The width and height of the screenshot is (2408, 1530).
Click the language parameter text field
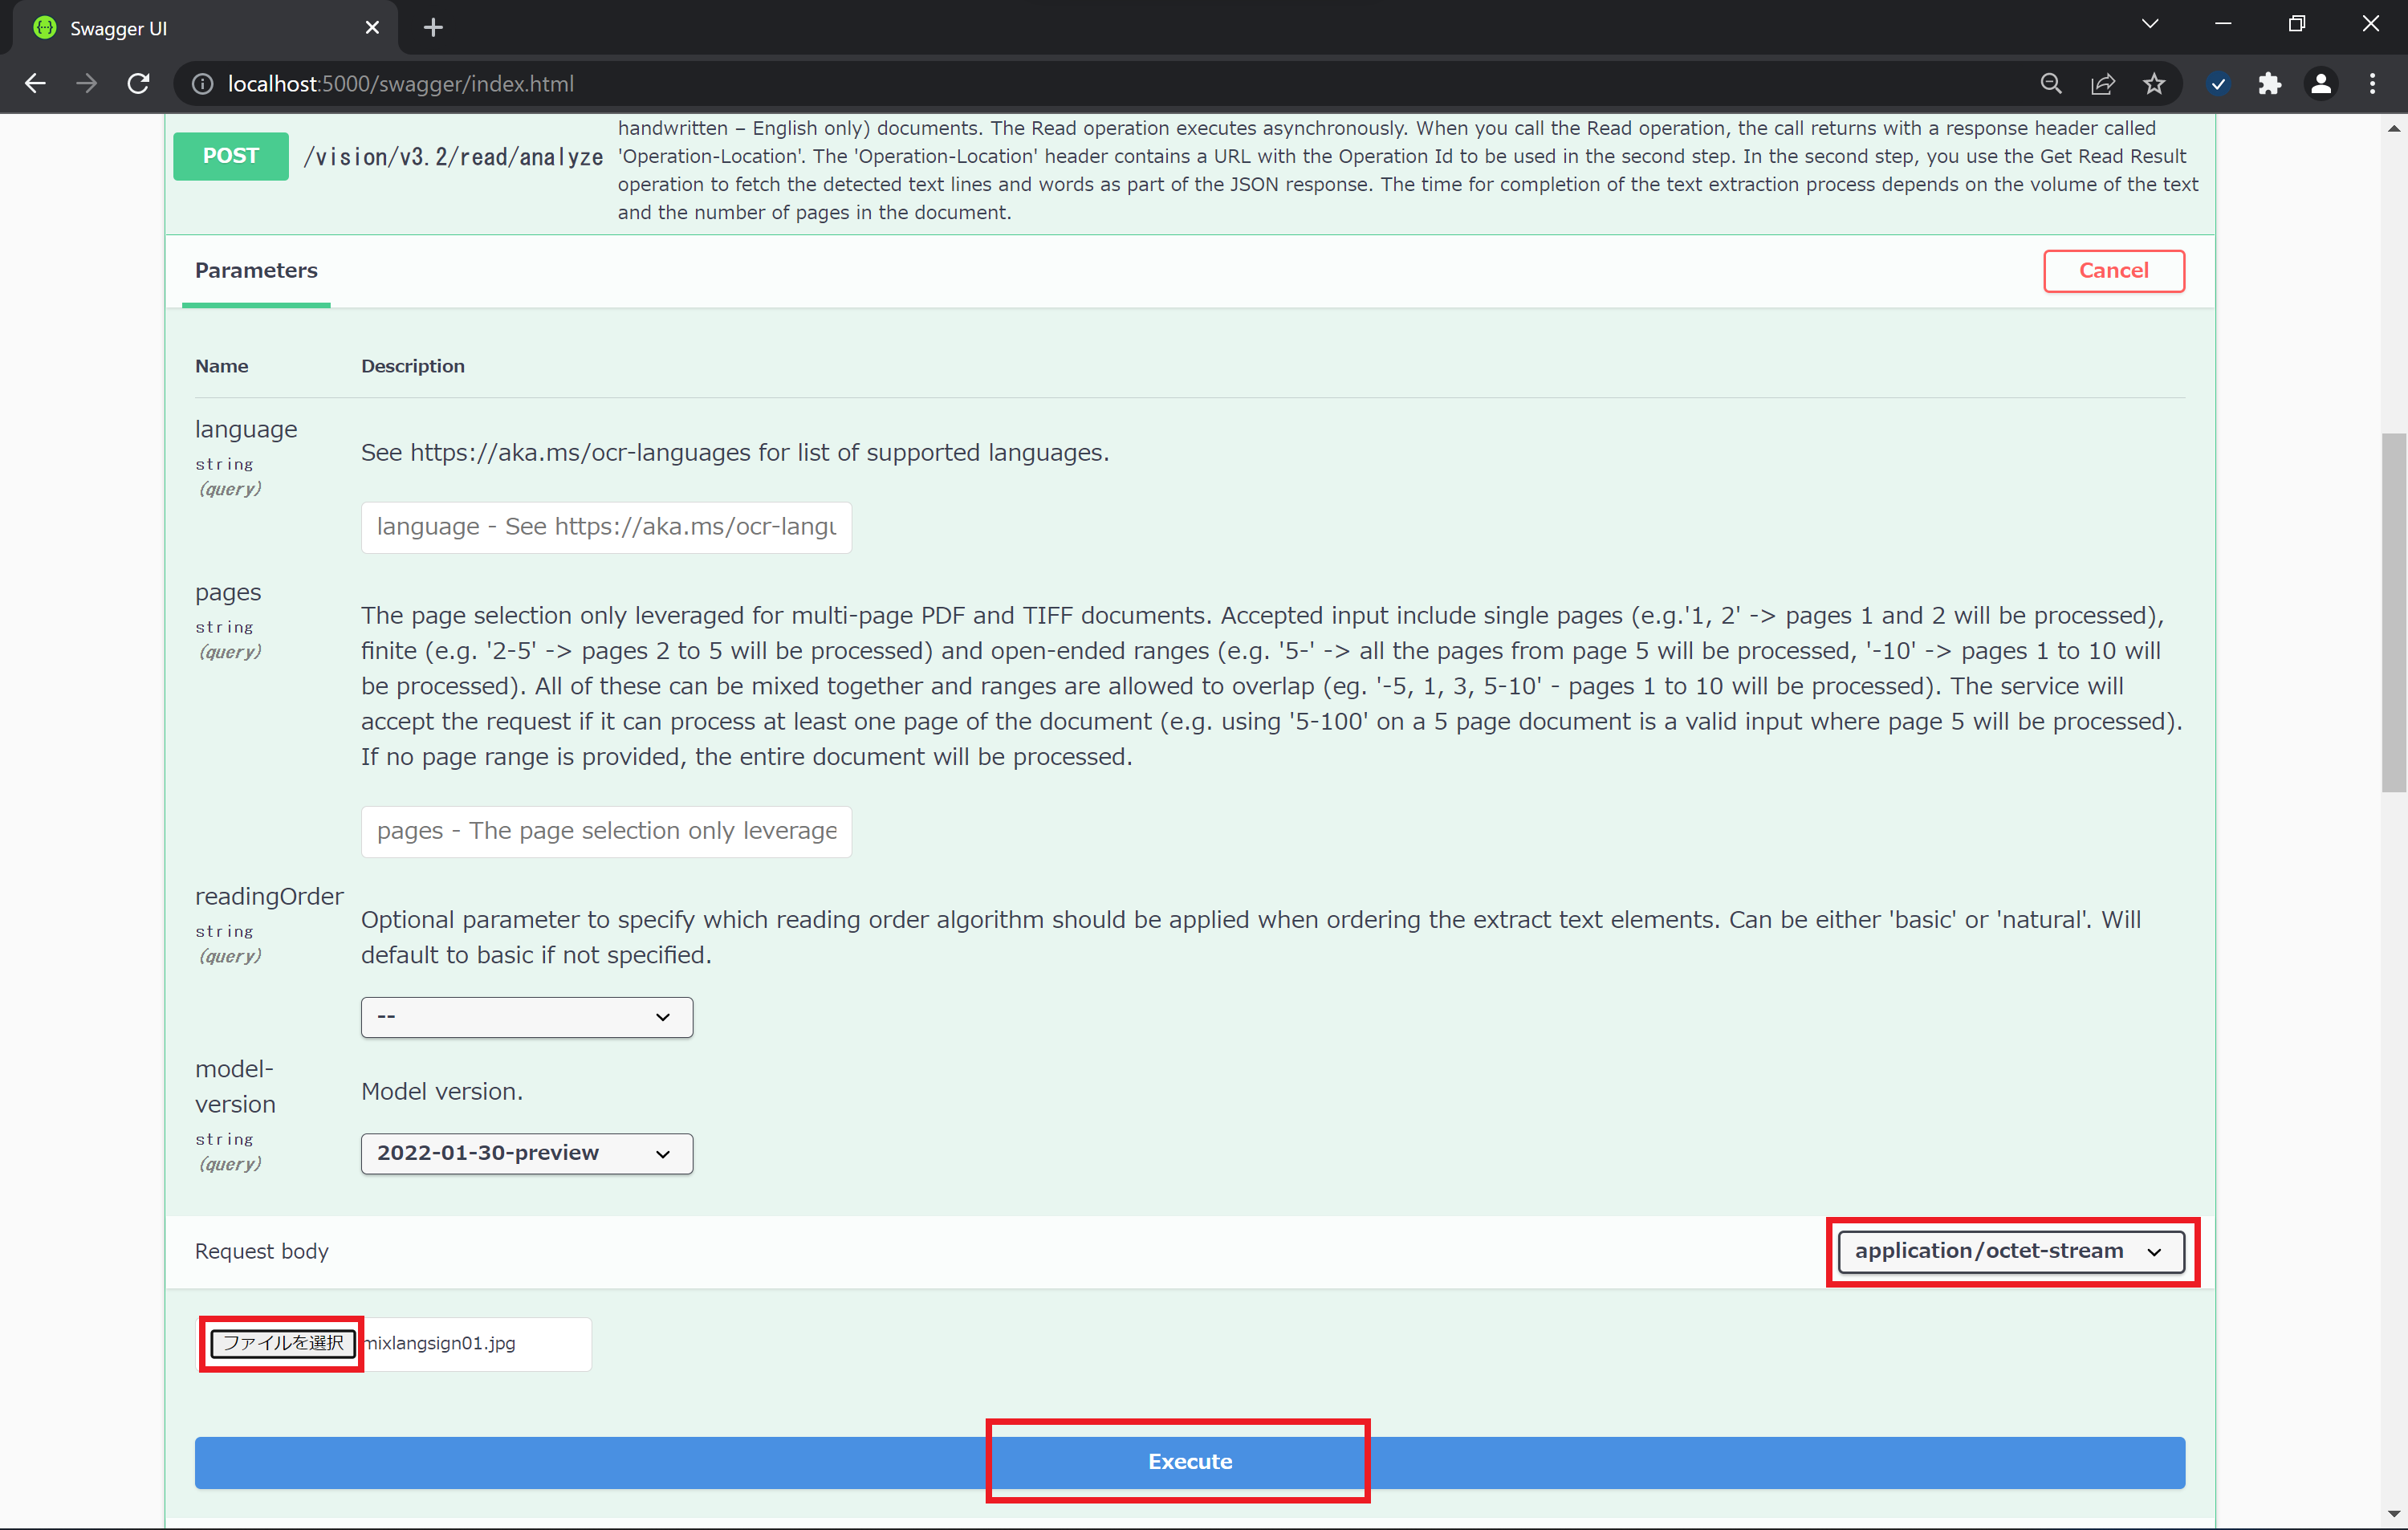606,527
